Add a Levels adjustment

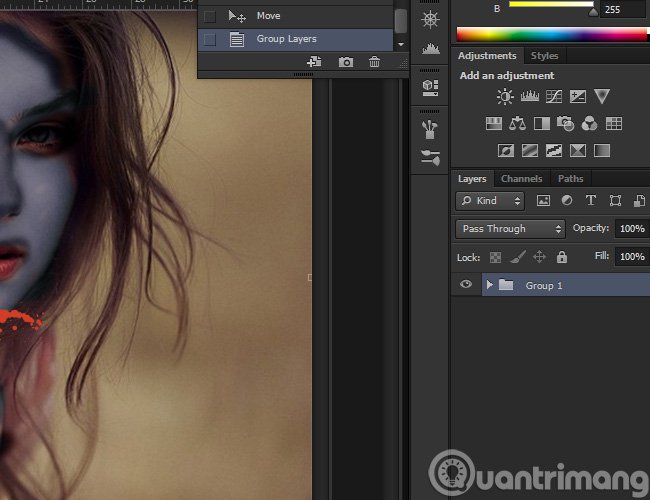[529, 97]
